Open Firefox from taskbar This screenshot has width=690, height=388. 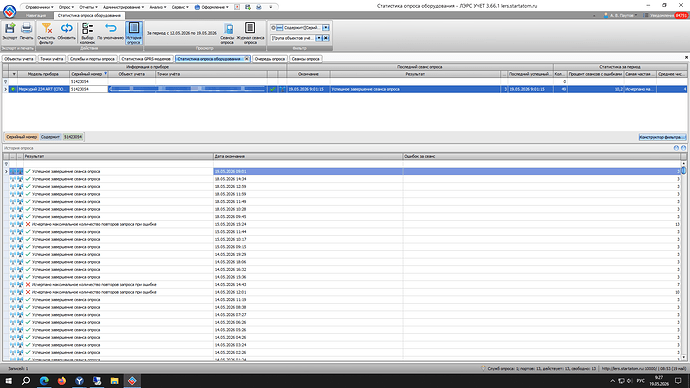click(62, 381)
